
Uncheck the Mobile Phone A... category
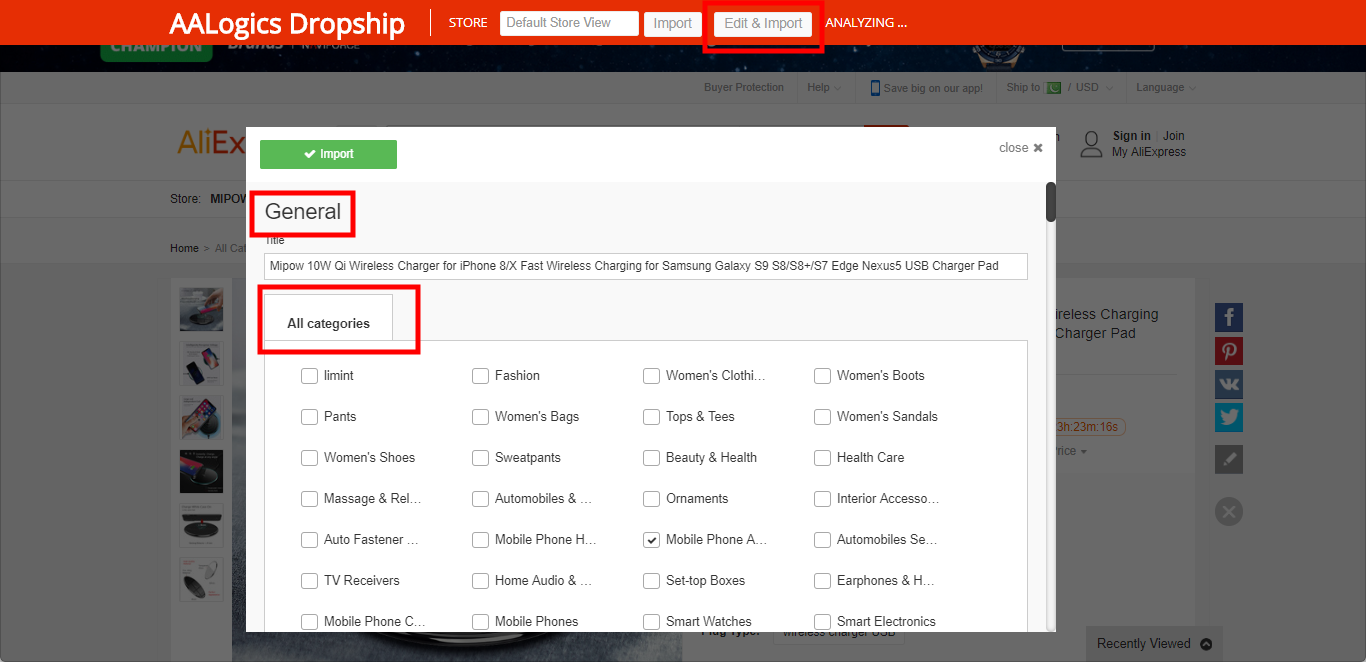click(x=651, y=540)
